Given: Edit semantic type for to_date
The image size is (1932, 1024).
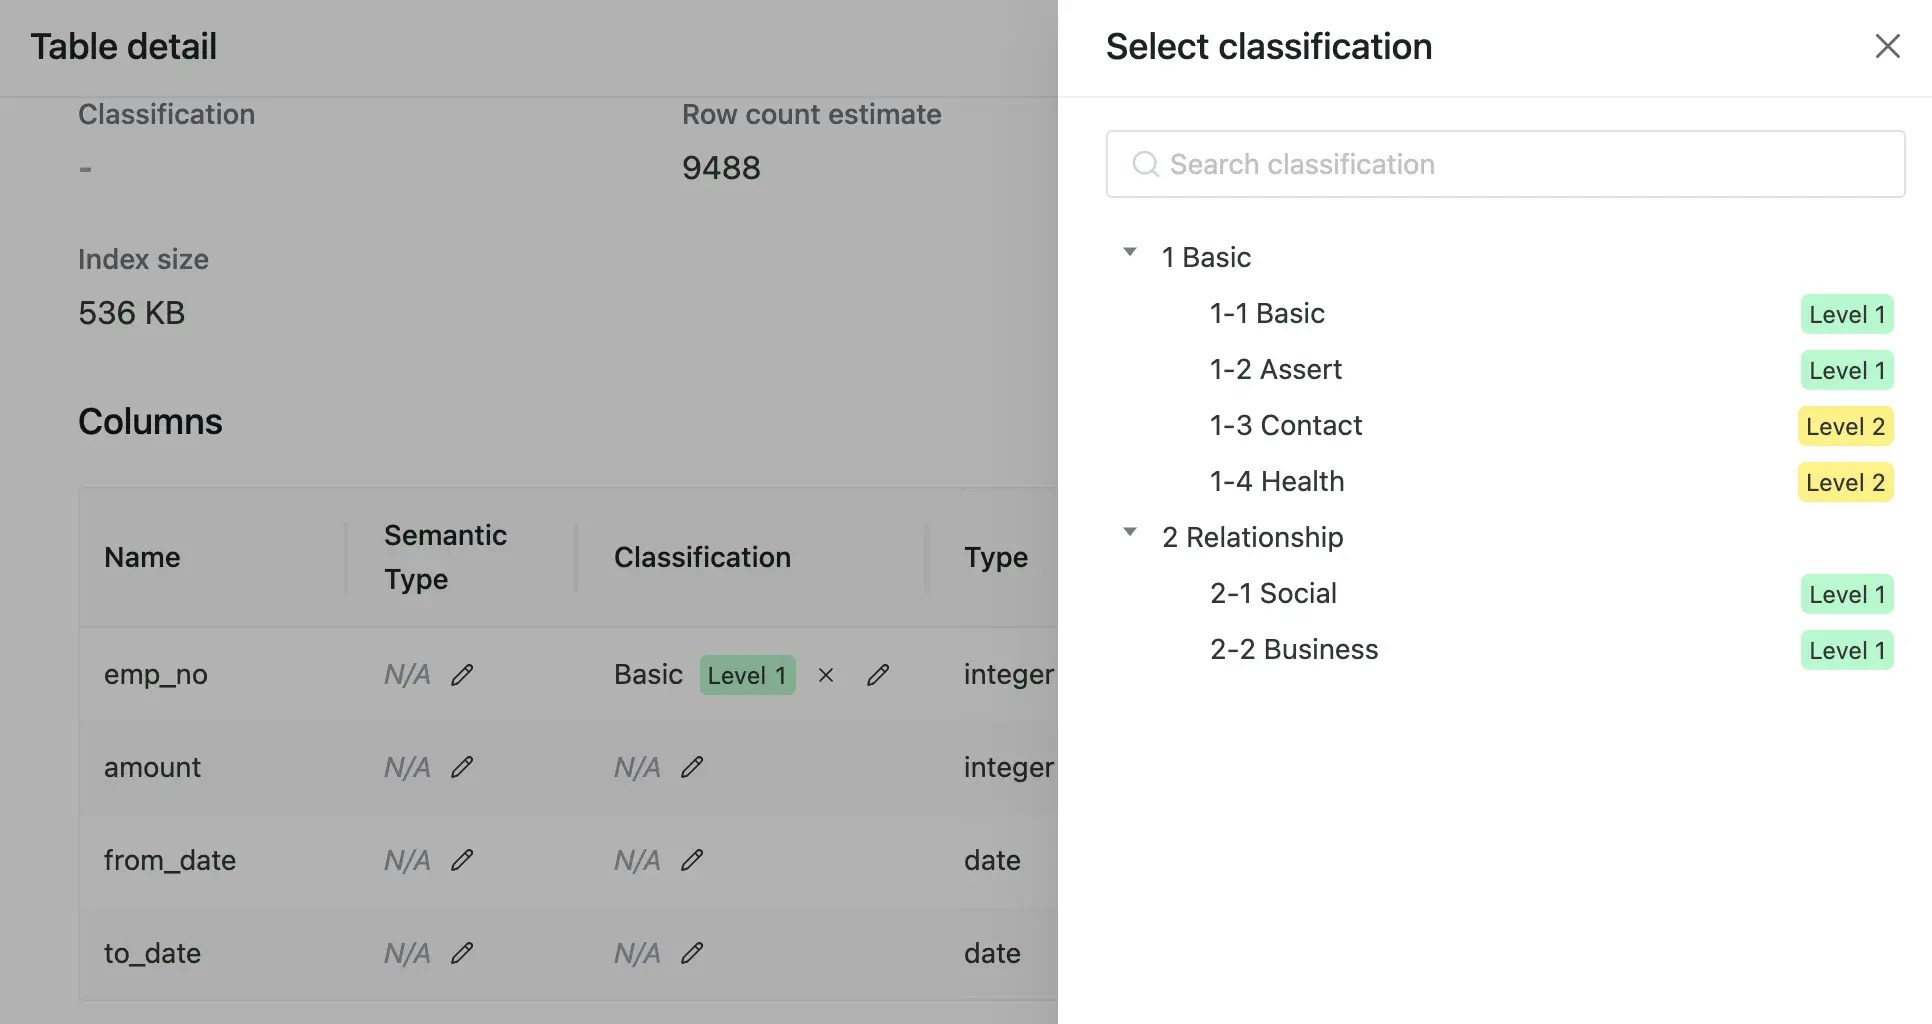Looking at the screenshot, I should click(x=462, y=953).
